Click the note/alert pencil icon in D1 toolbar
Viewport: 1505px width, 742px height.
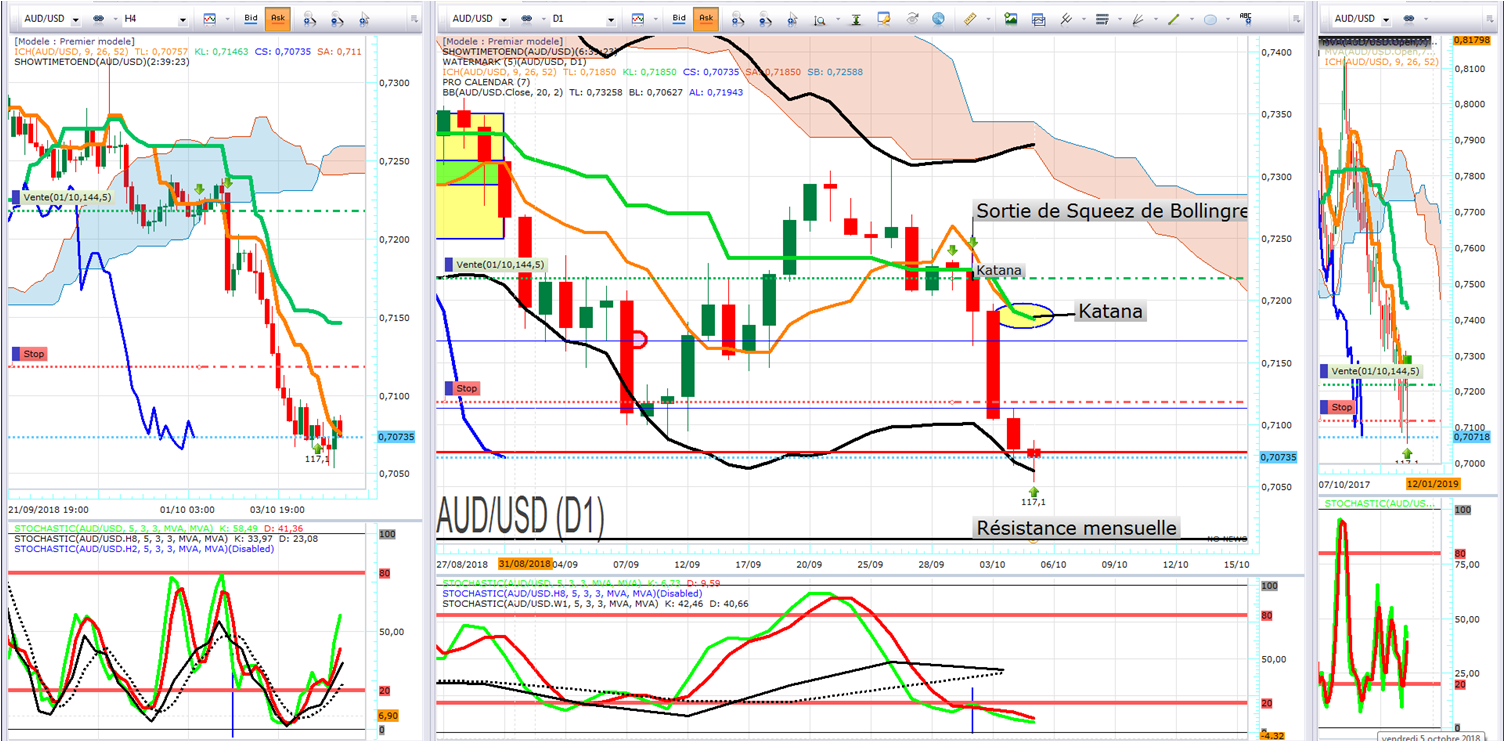(884, 19)
